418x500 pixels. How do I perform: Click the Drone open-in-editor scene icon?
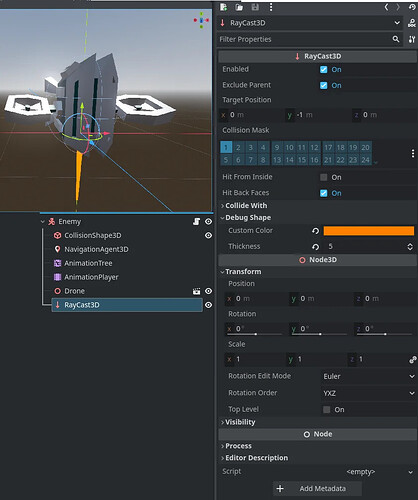(x=196, y=291)
